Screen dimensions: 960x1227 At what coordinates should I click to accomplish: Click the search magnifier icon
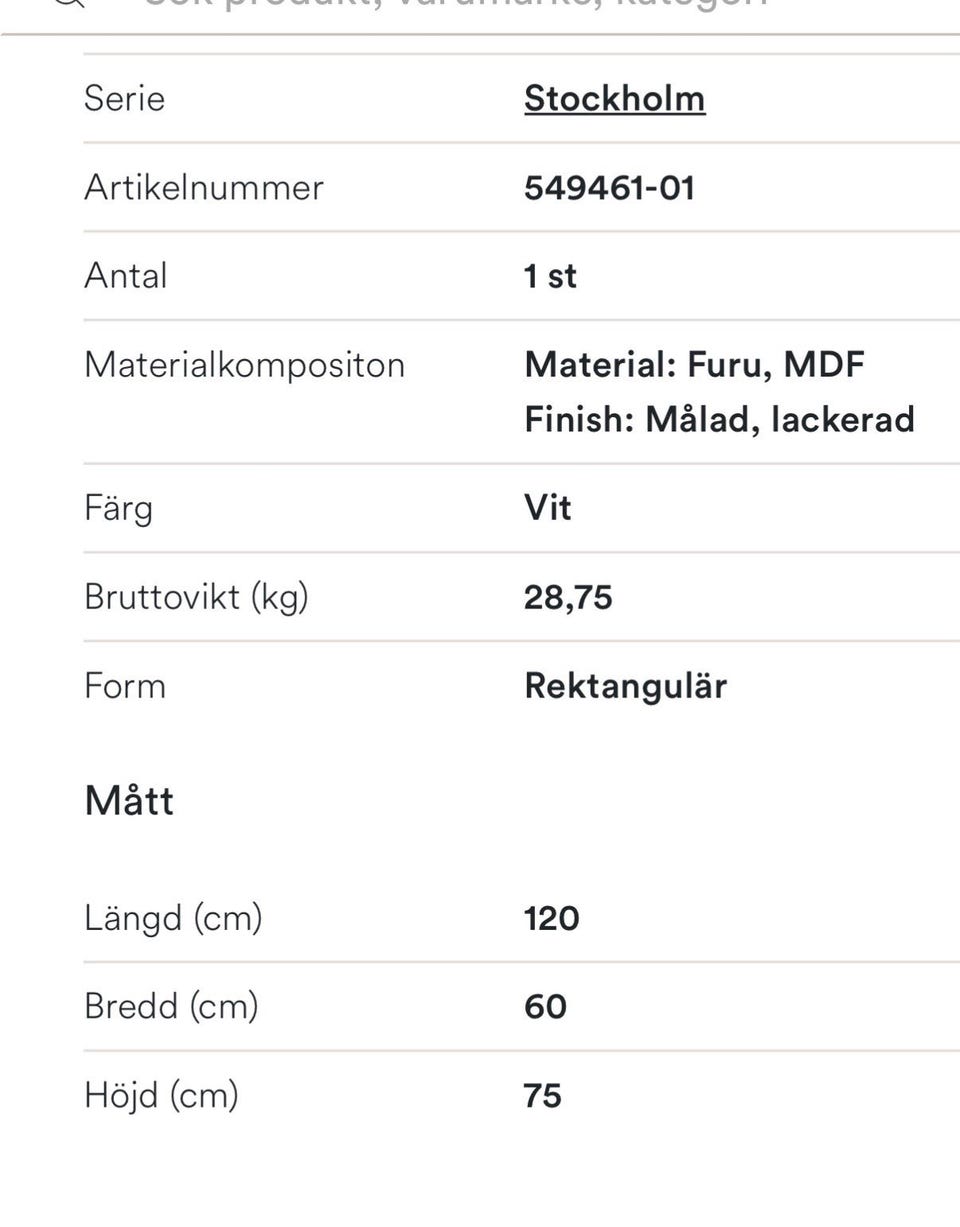(68, 3)
